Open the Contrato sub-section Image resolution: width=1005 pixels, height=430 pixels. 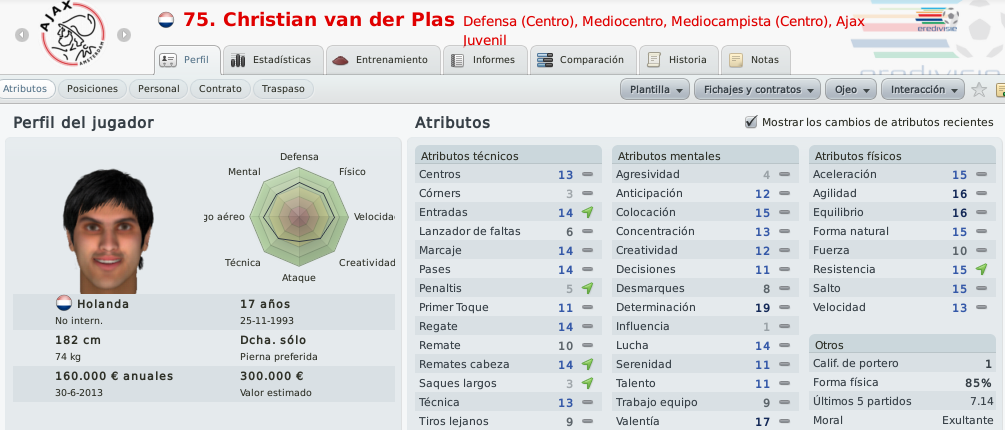220,89
